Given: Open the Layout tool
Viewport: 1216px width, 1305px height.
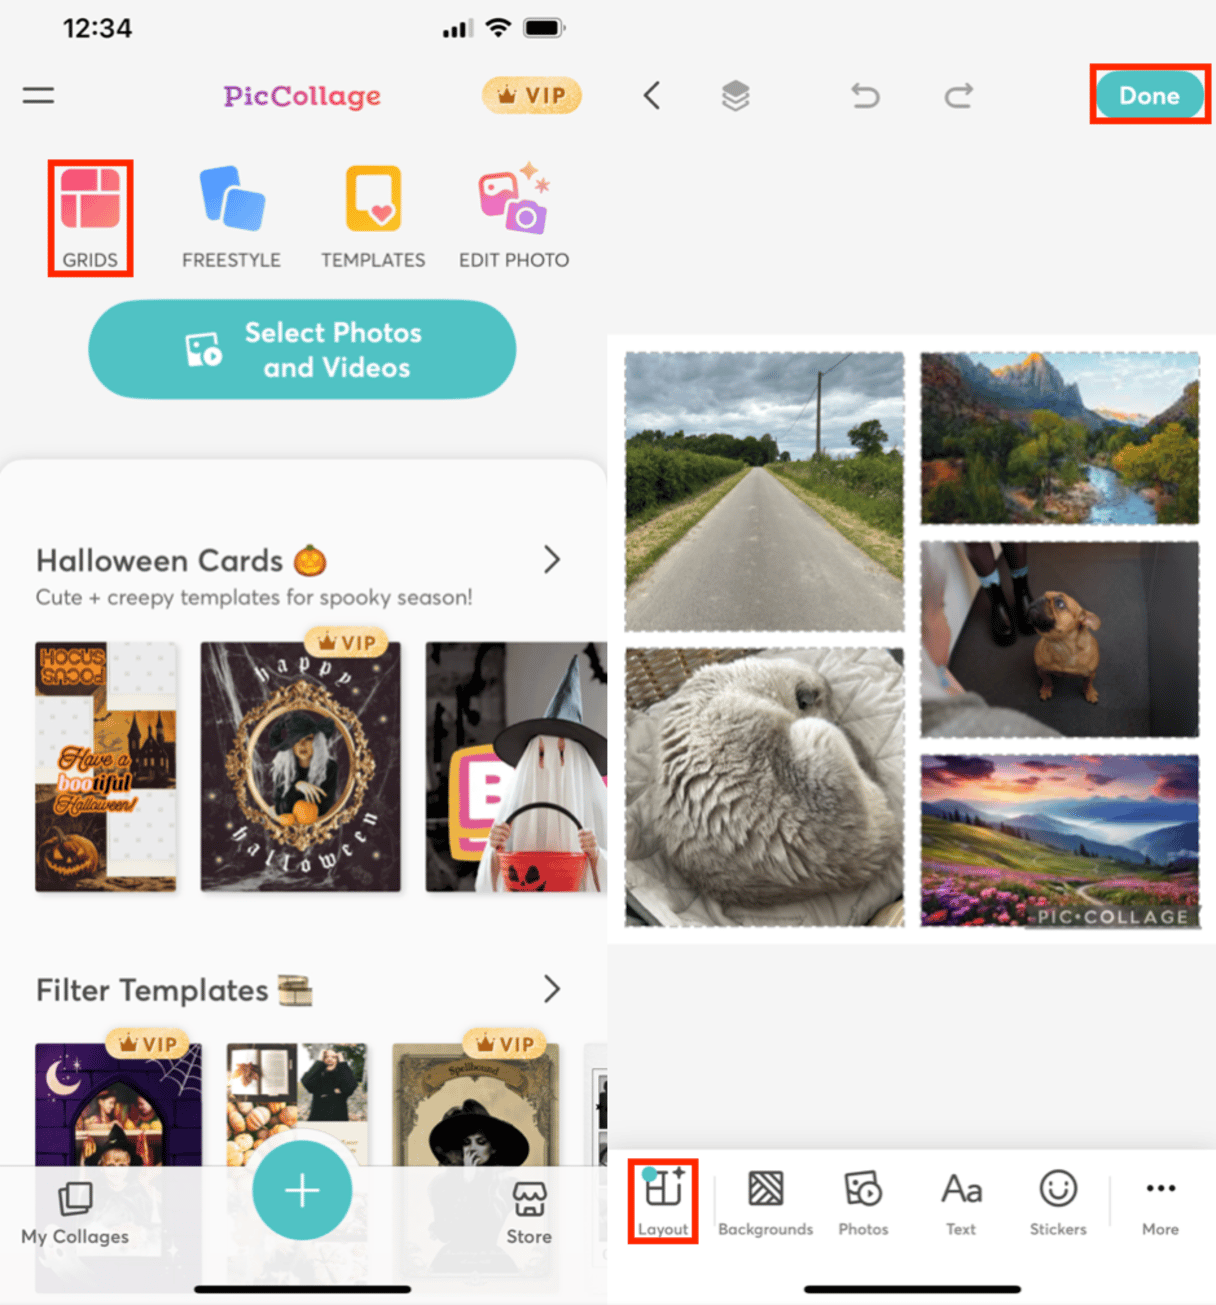Looking at the screenshot, I should (663, 1201).
